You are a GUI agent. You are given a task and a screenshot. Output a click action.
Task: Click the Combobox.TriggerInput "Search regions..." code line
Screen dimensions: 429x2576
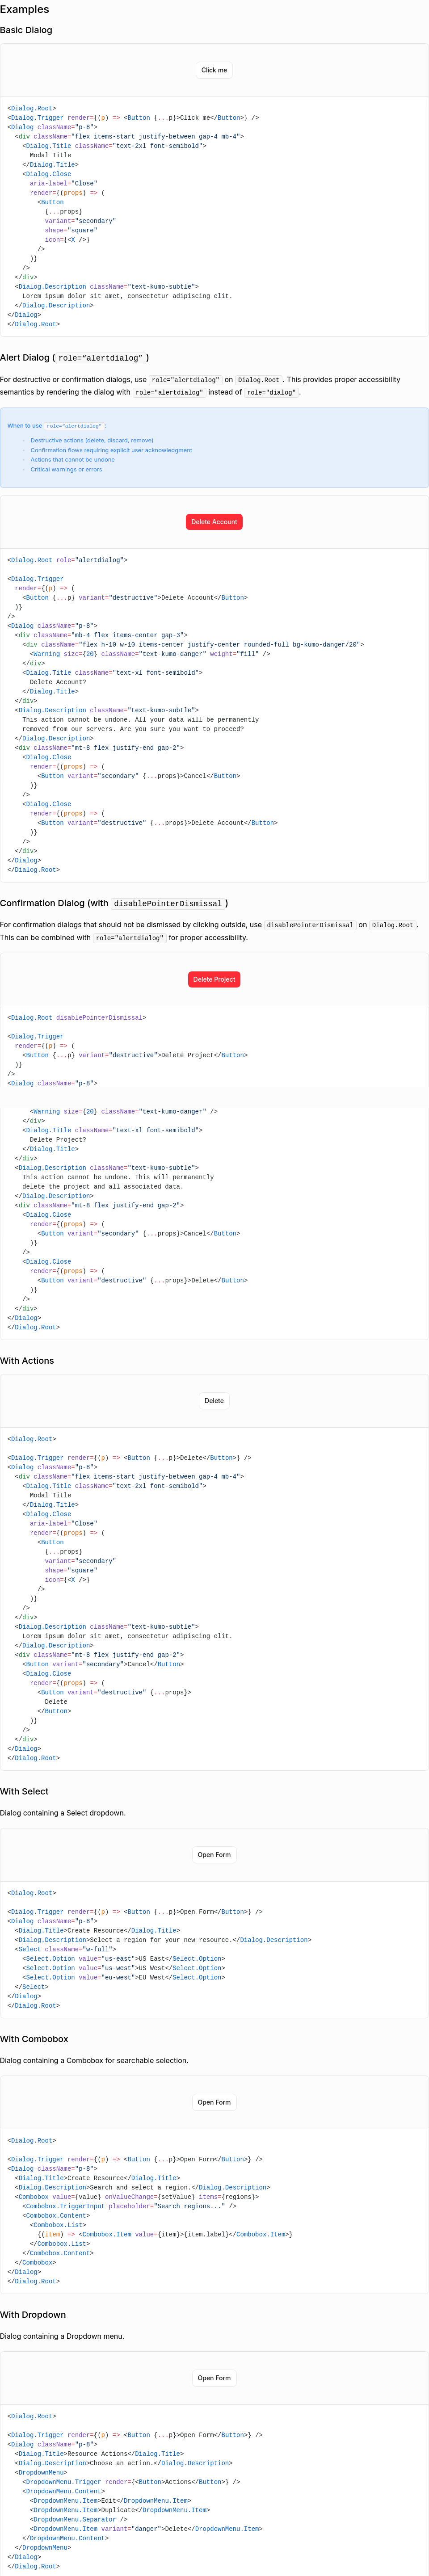[130, 2206]
